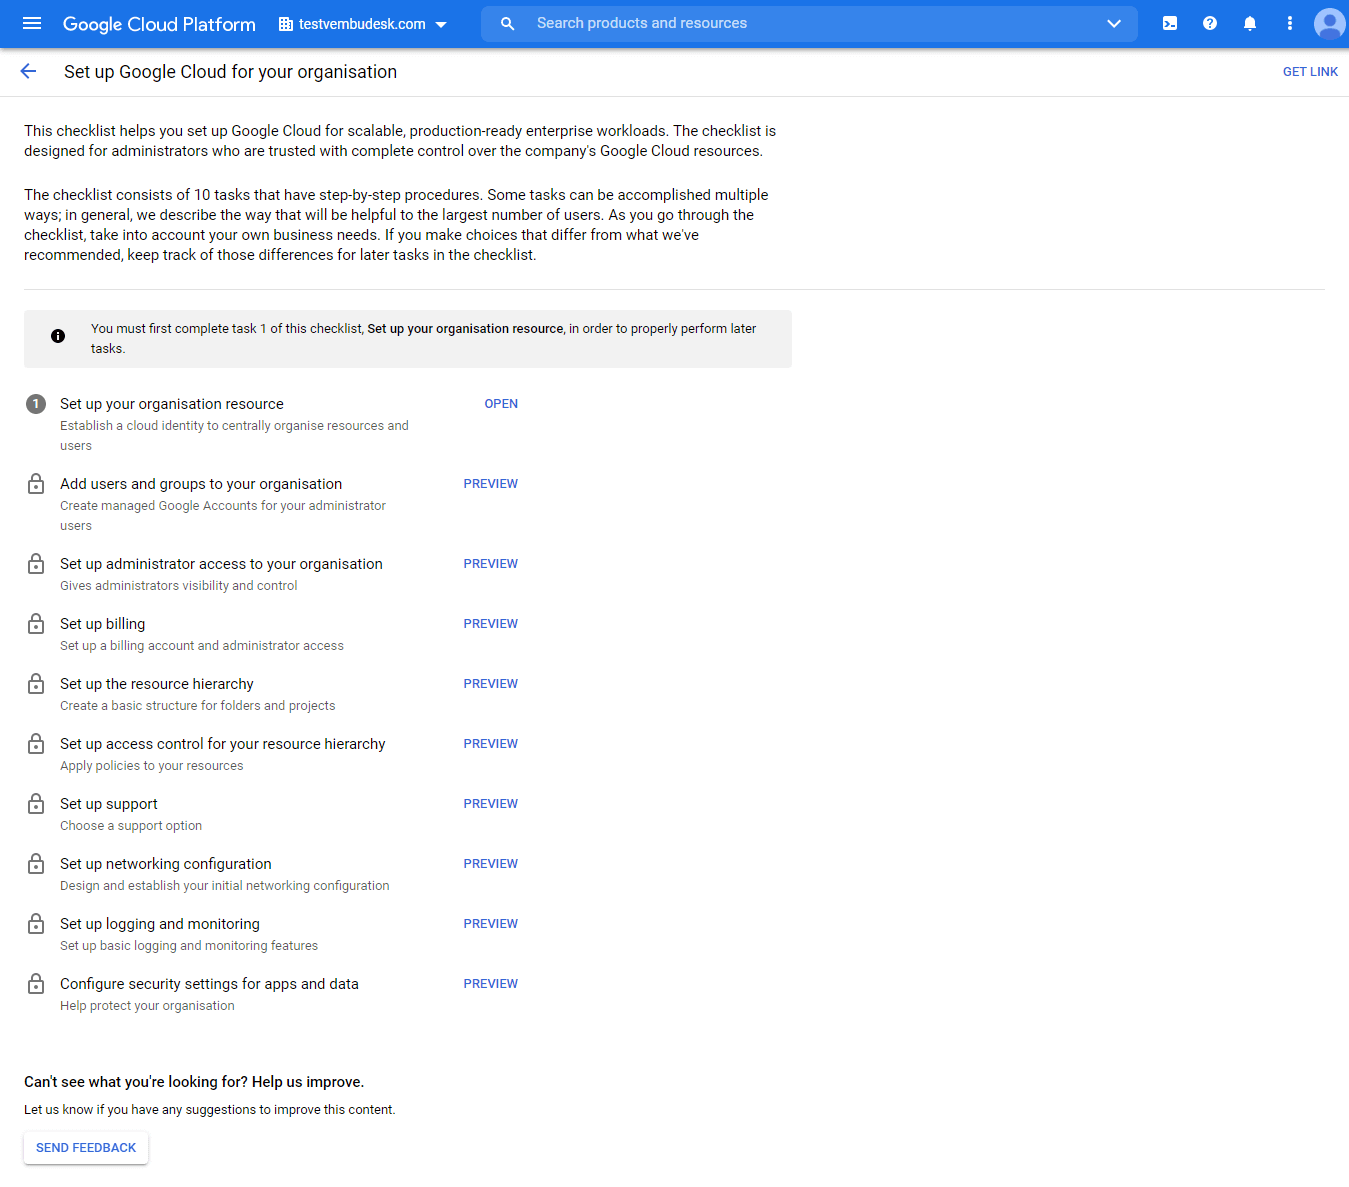Preview Add users and groups task
Viewport: 1349px width, 1187px height.
pyautogui.click(x=490, y=484)
